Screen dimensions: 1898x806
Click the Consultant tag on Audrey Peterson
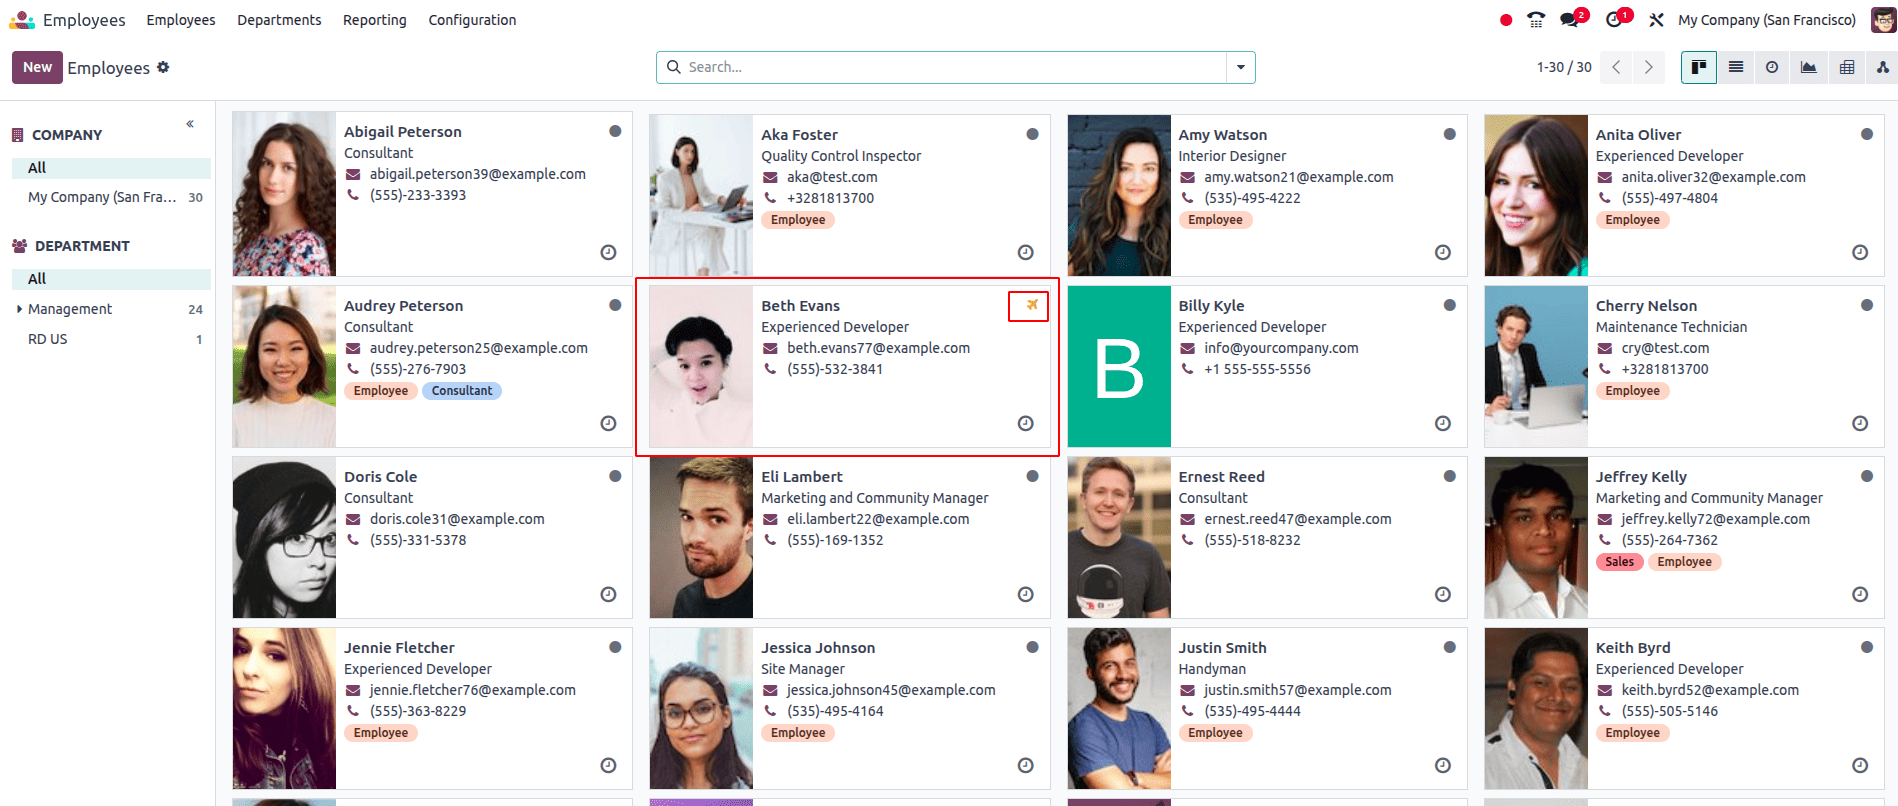462,391
